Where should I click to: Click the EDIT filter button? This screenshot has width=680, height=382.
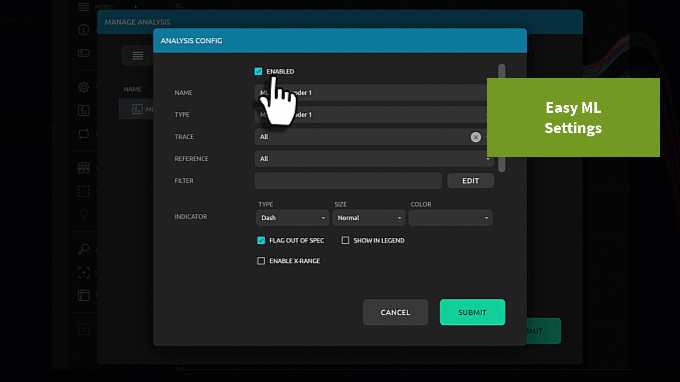471,181
